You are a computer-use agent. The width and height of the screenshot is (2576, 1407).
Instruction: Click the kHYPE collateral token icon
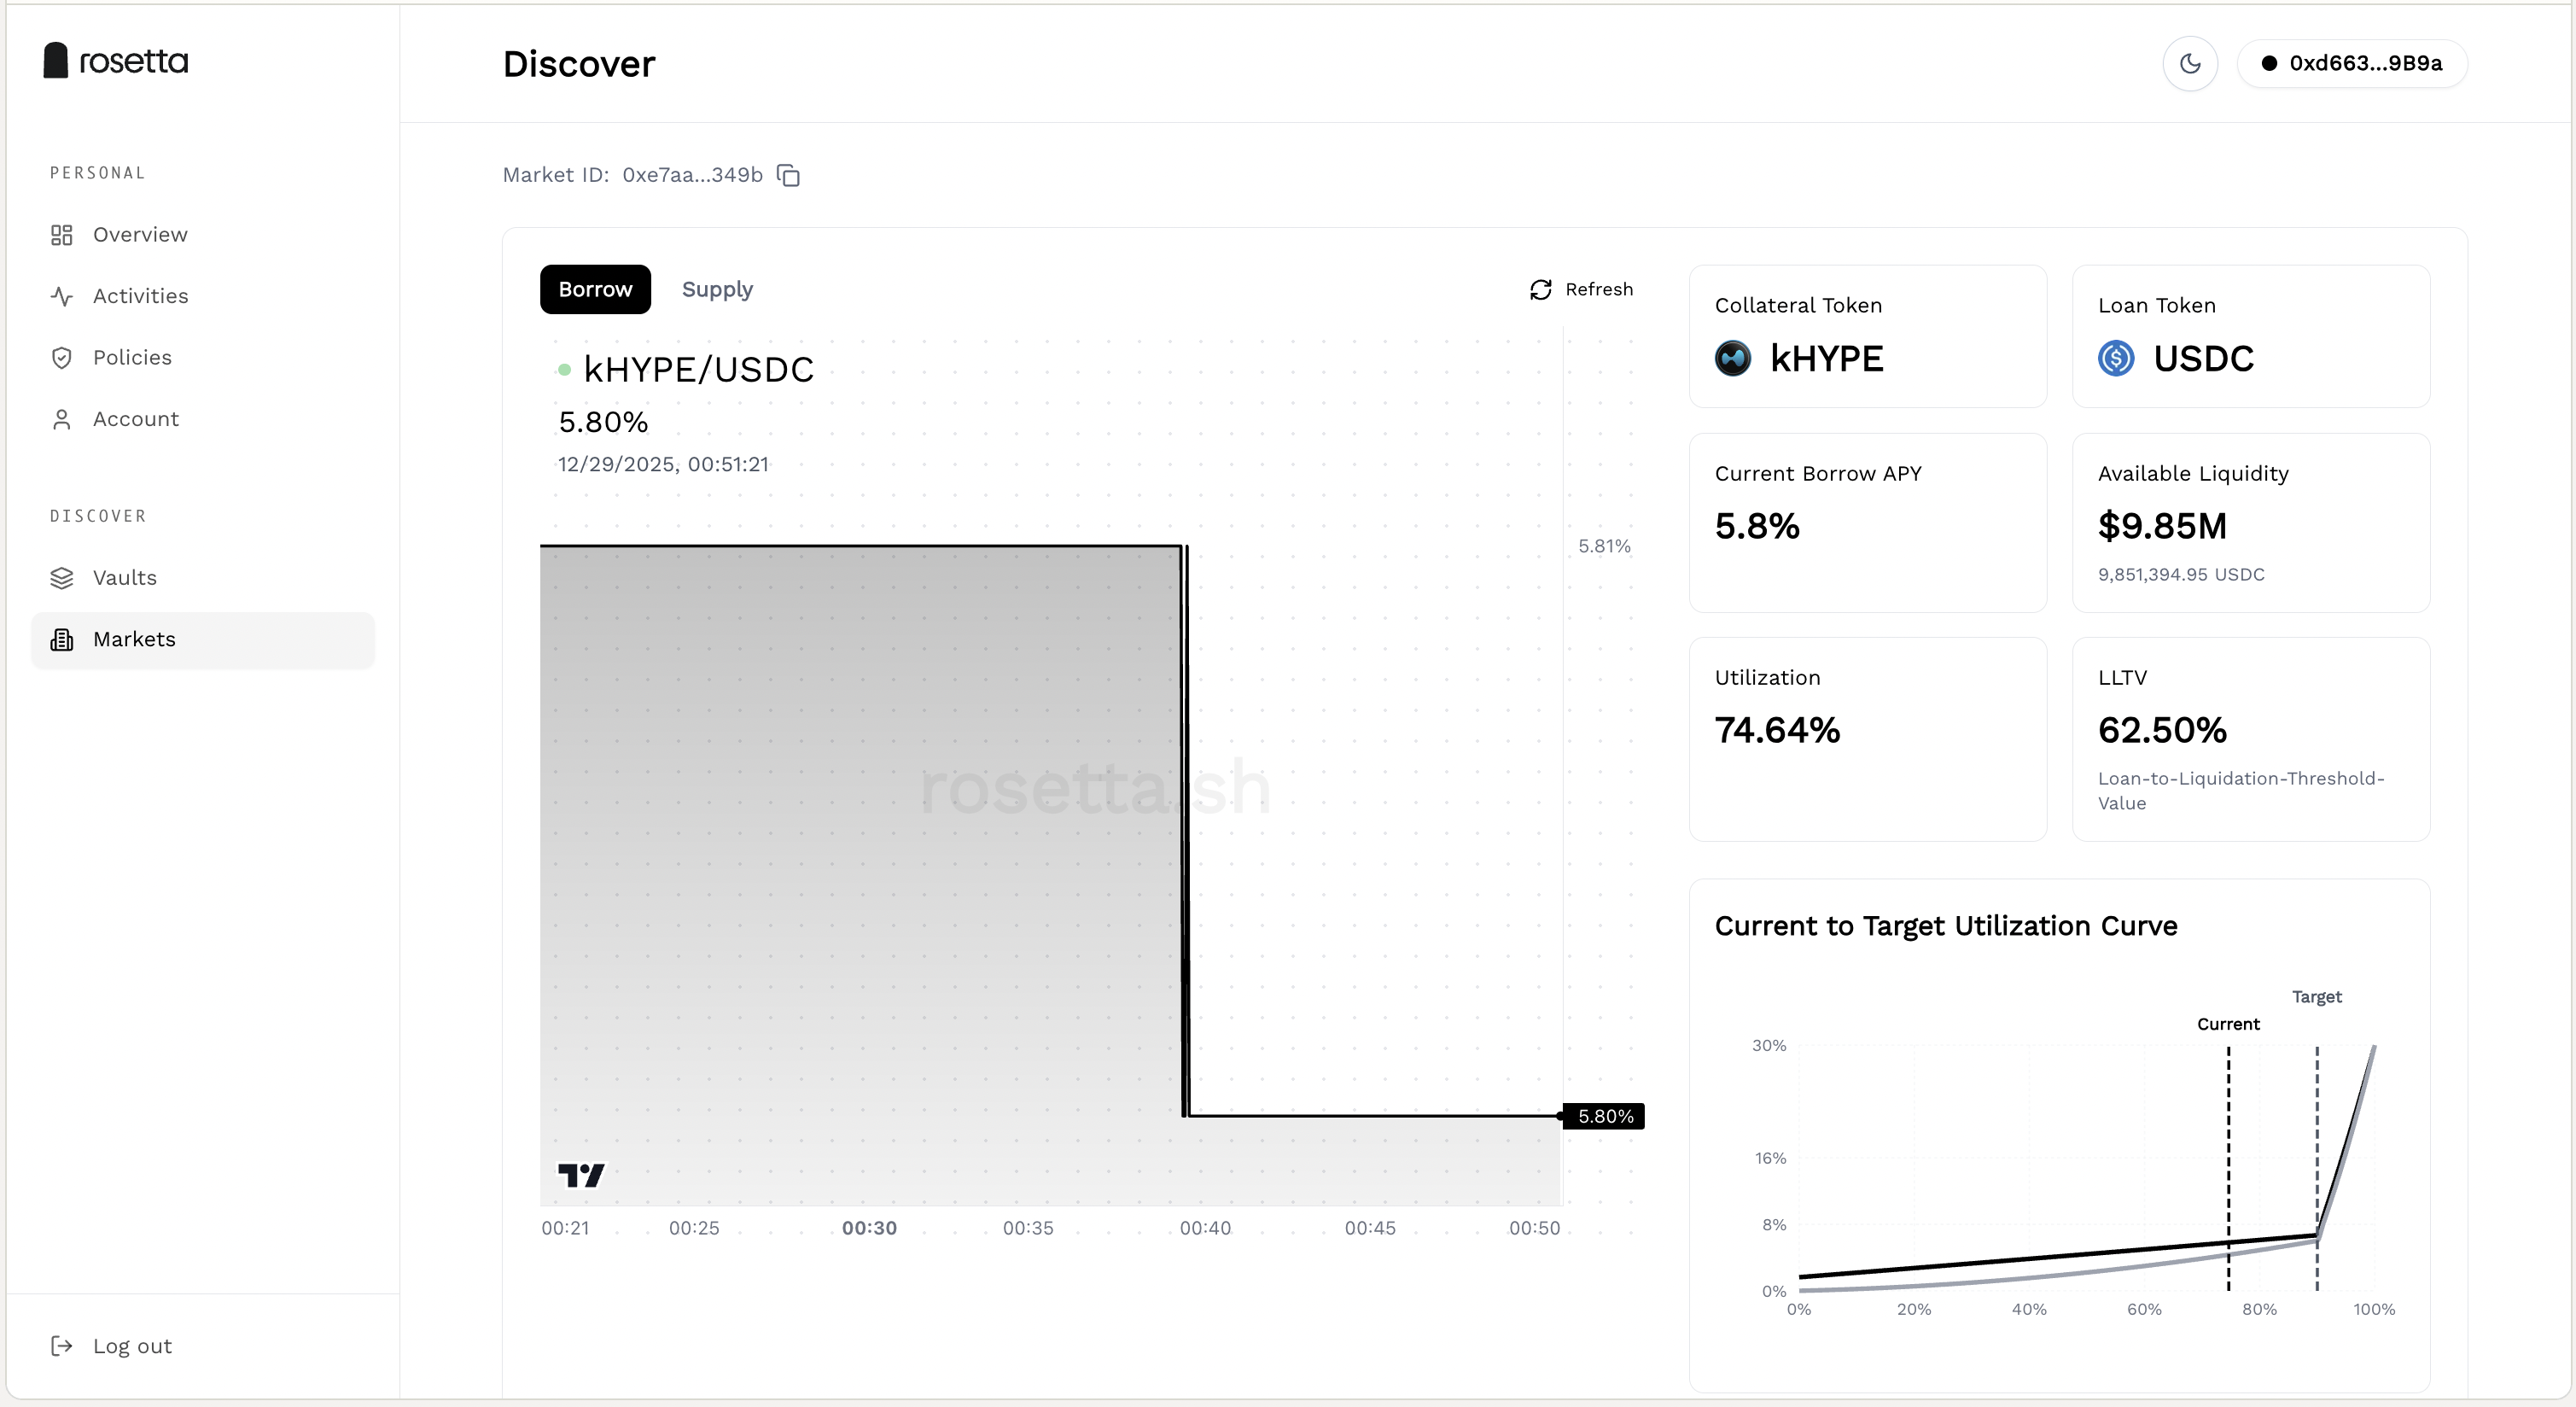(x=1733, y=359)
